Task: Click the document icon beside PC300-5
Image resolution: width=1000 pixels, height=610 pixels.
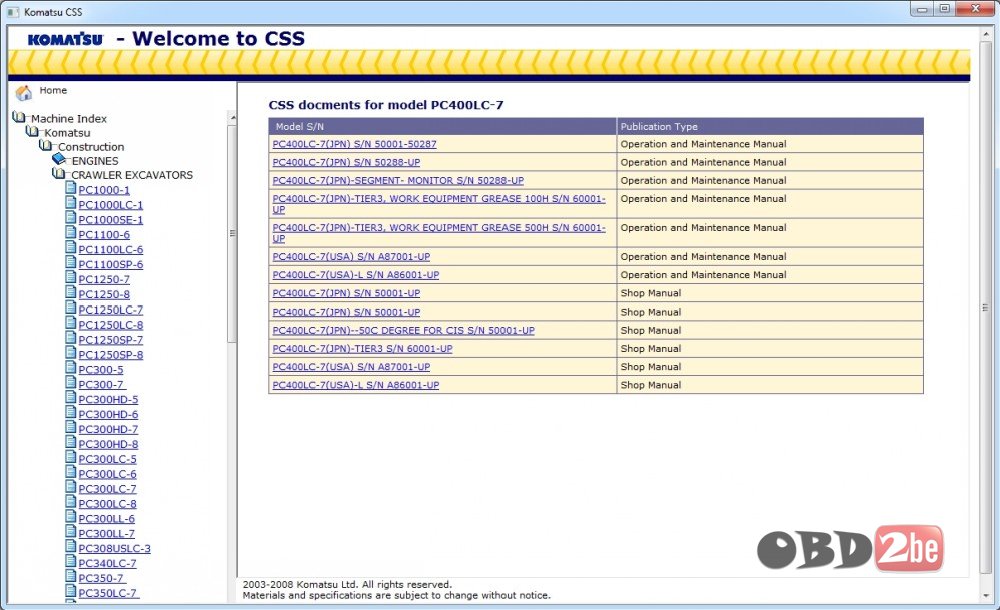Action: (x=71, y=368)
